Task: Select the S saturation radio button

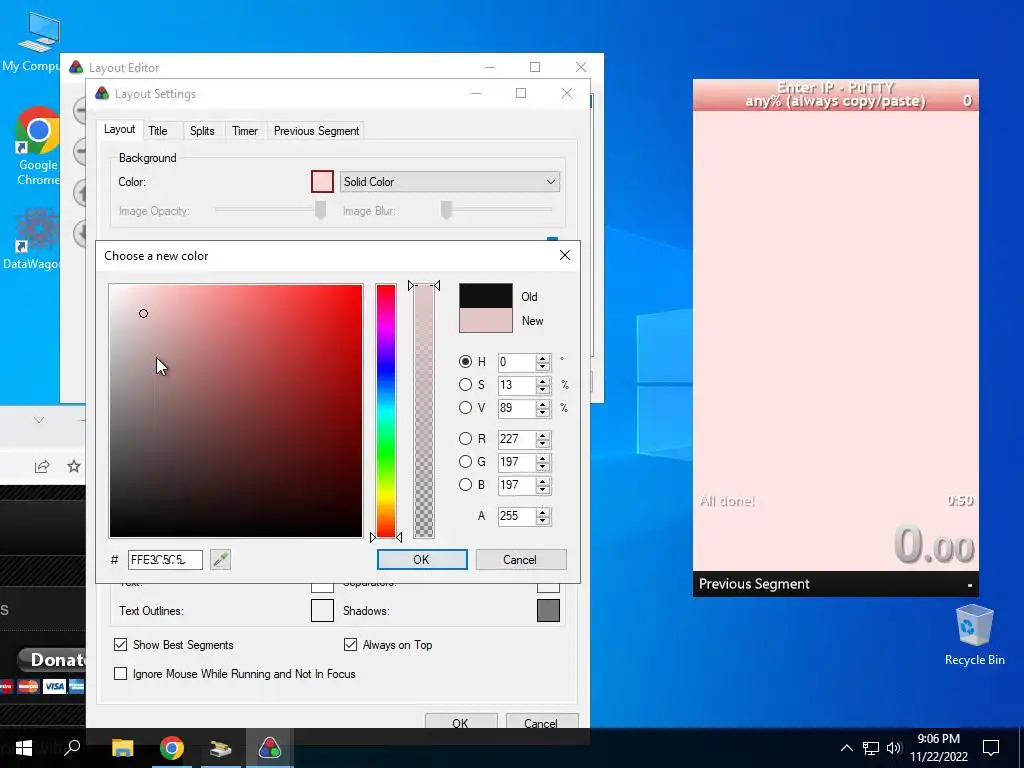Action: coord(465,385)
